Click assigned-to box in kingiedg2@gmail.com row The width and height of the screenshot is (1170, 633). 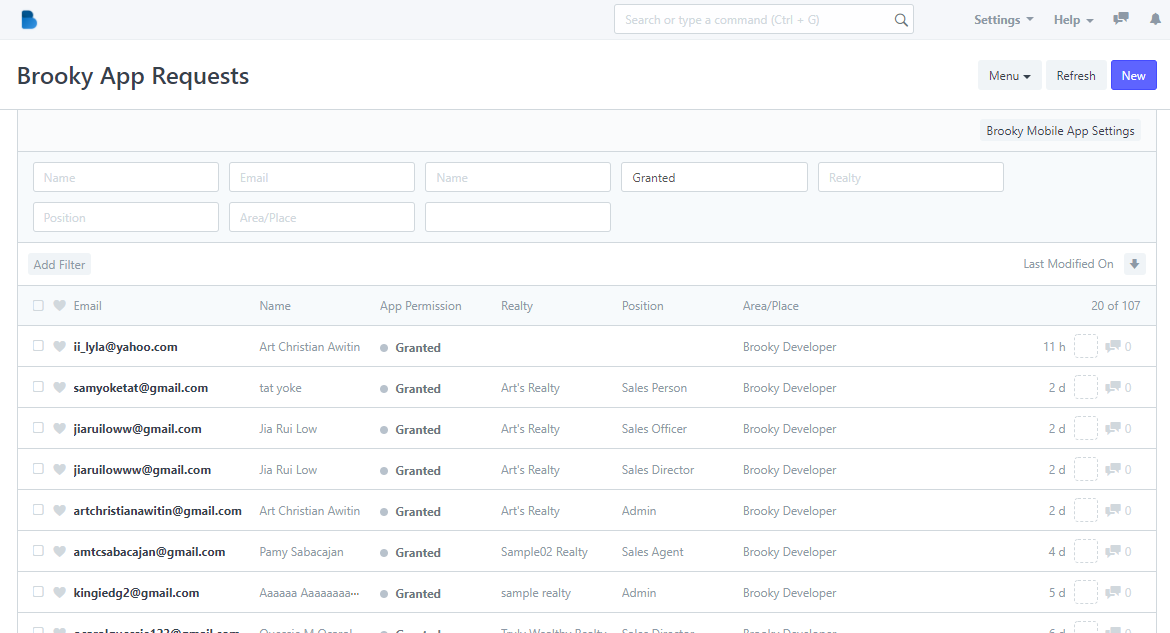pyautogui.click(x=1086, y=593)
